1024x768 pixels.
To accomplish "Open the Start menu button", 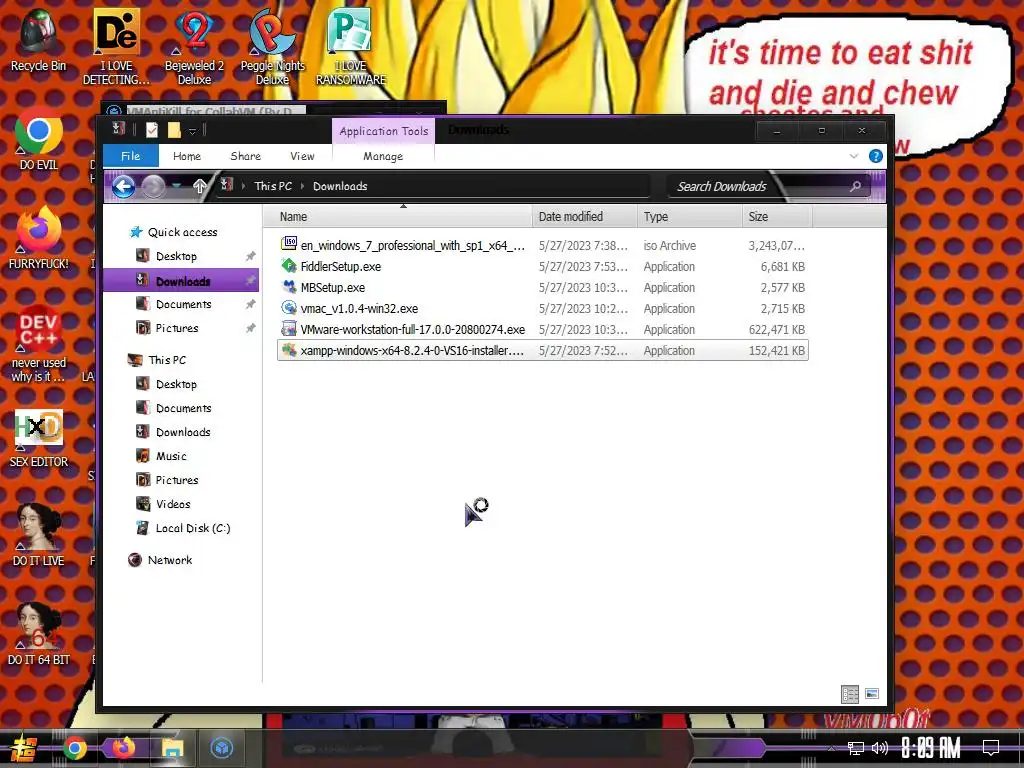I will coord(23,748).
